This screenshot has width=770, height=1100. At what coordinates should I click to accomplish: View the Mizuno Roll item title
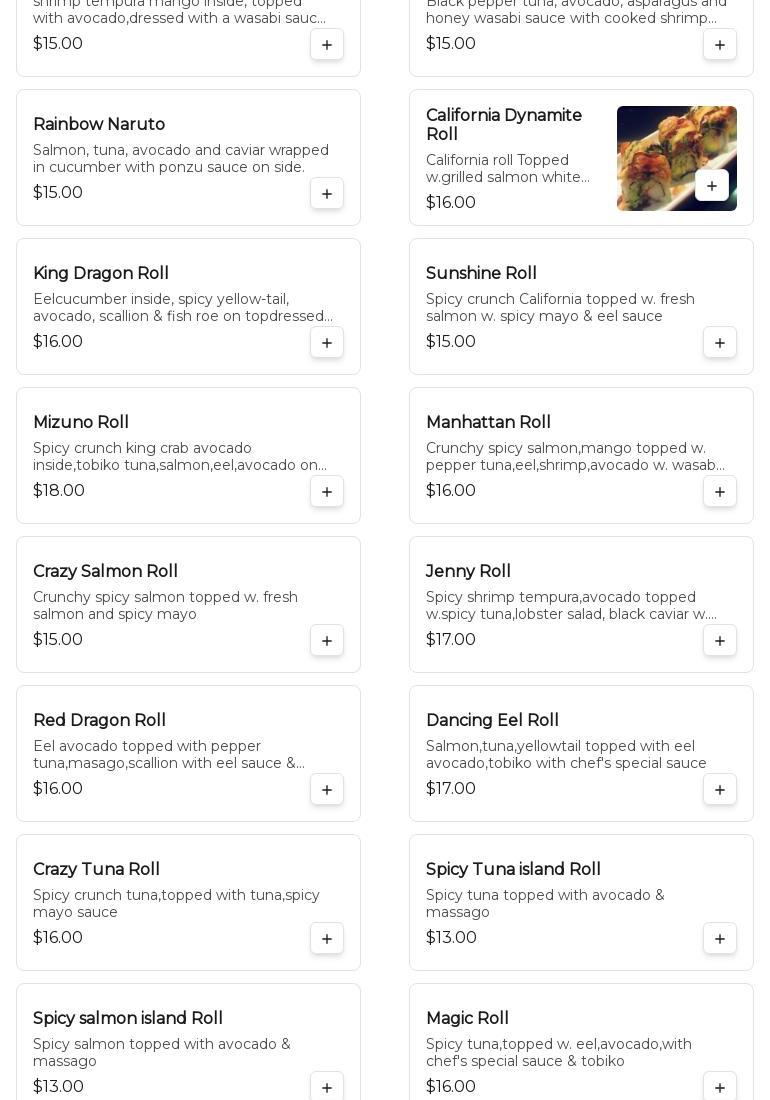point(81,422)
